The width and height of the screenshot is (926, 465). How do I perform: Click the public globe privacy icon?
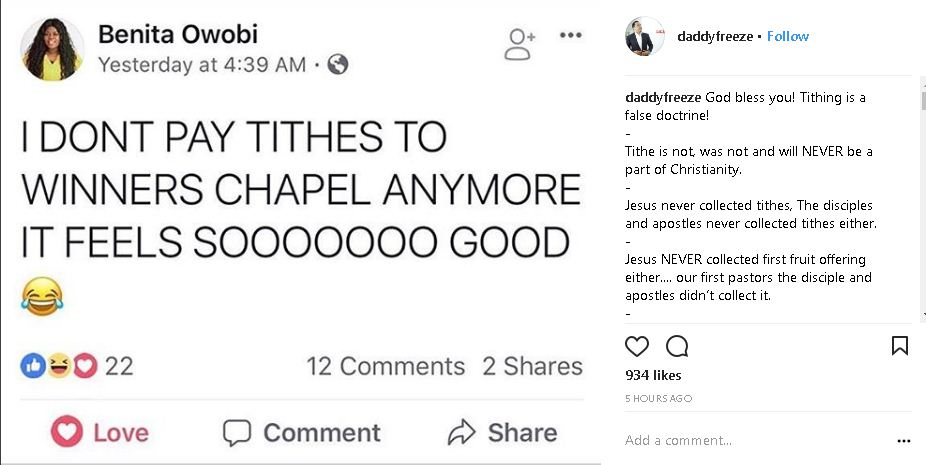(338, 65)
